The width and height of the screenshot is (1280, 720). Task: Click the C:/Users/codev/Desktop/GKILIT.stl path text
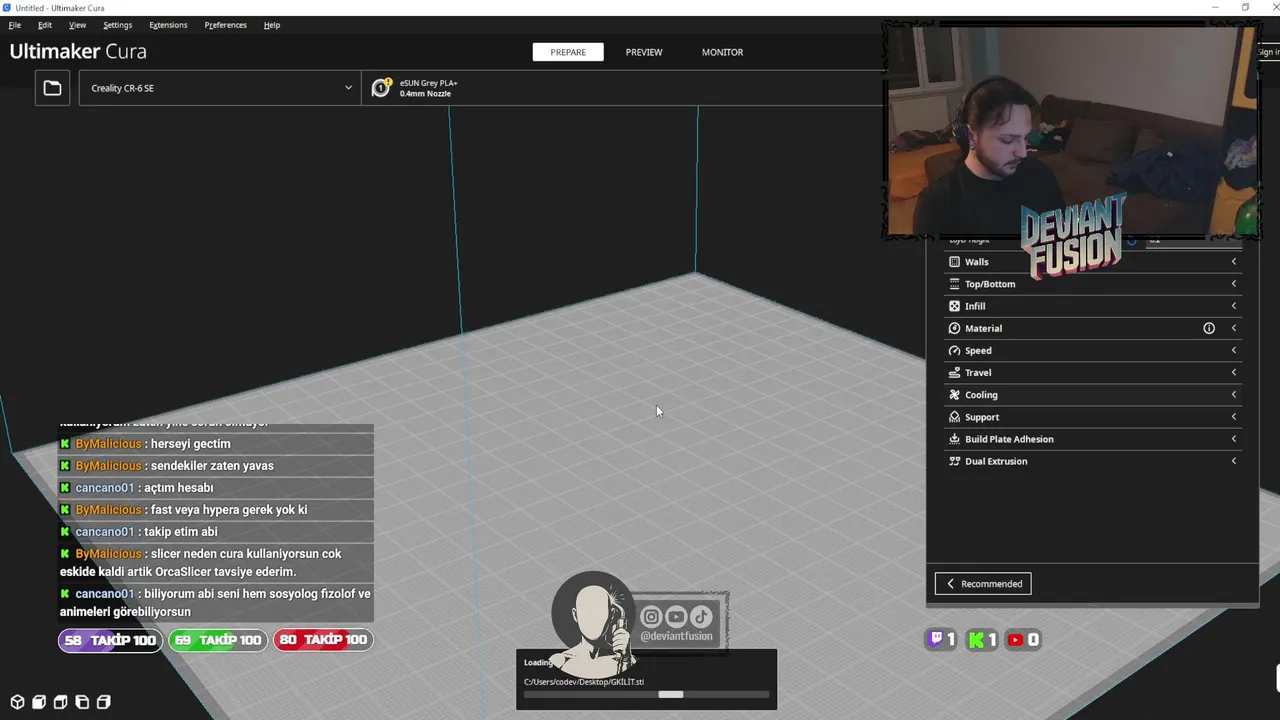tap(584, 682)
